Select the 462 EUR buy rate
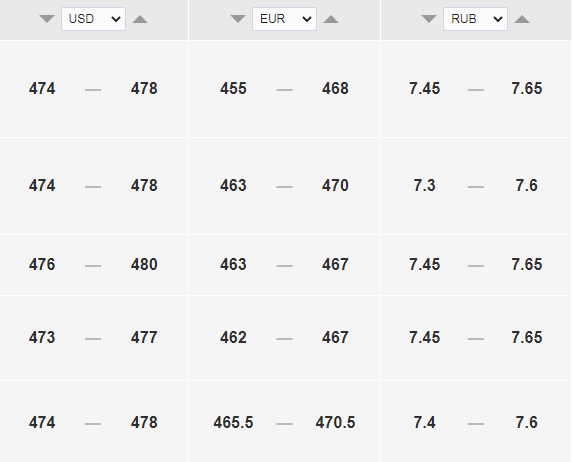Image resolution: width=572 pixels, height=462 pixels. [233, 338]
